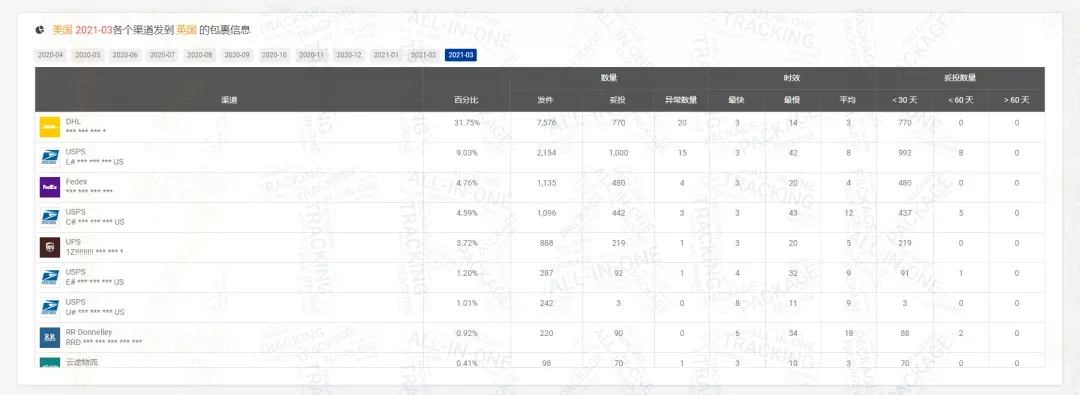This screenshot has height=395, width=1080.
Task: Click the USPS L# row logo
Action: [x=50, y=157]
